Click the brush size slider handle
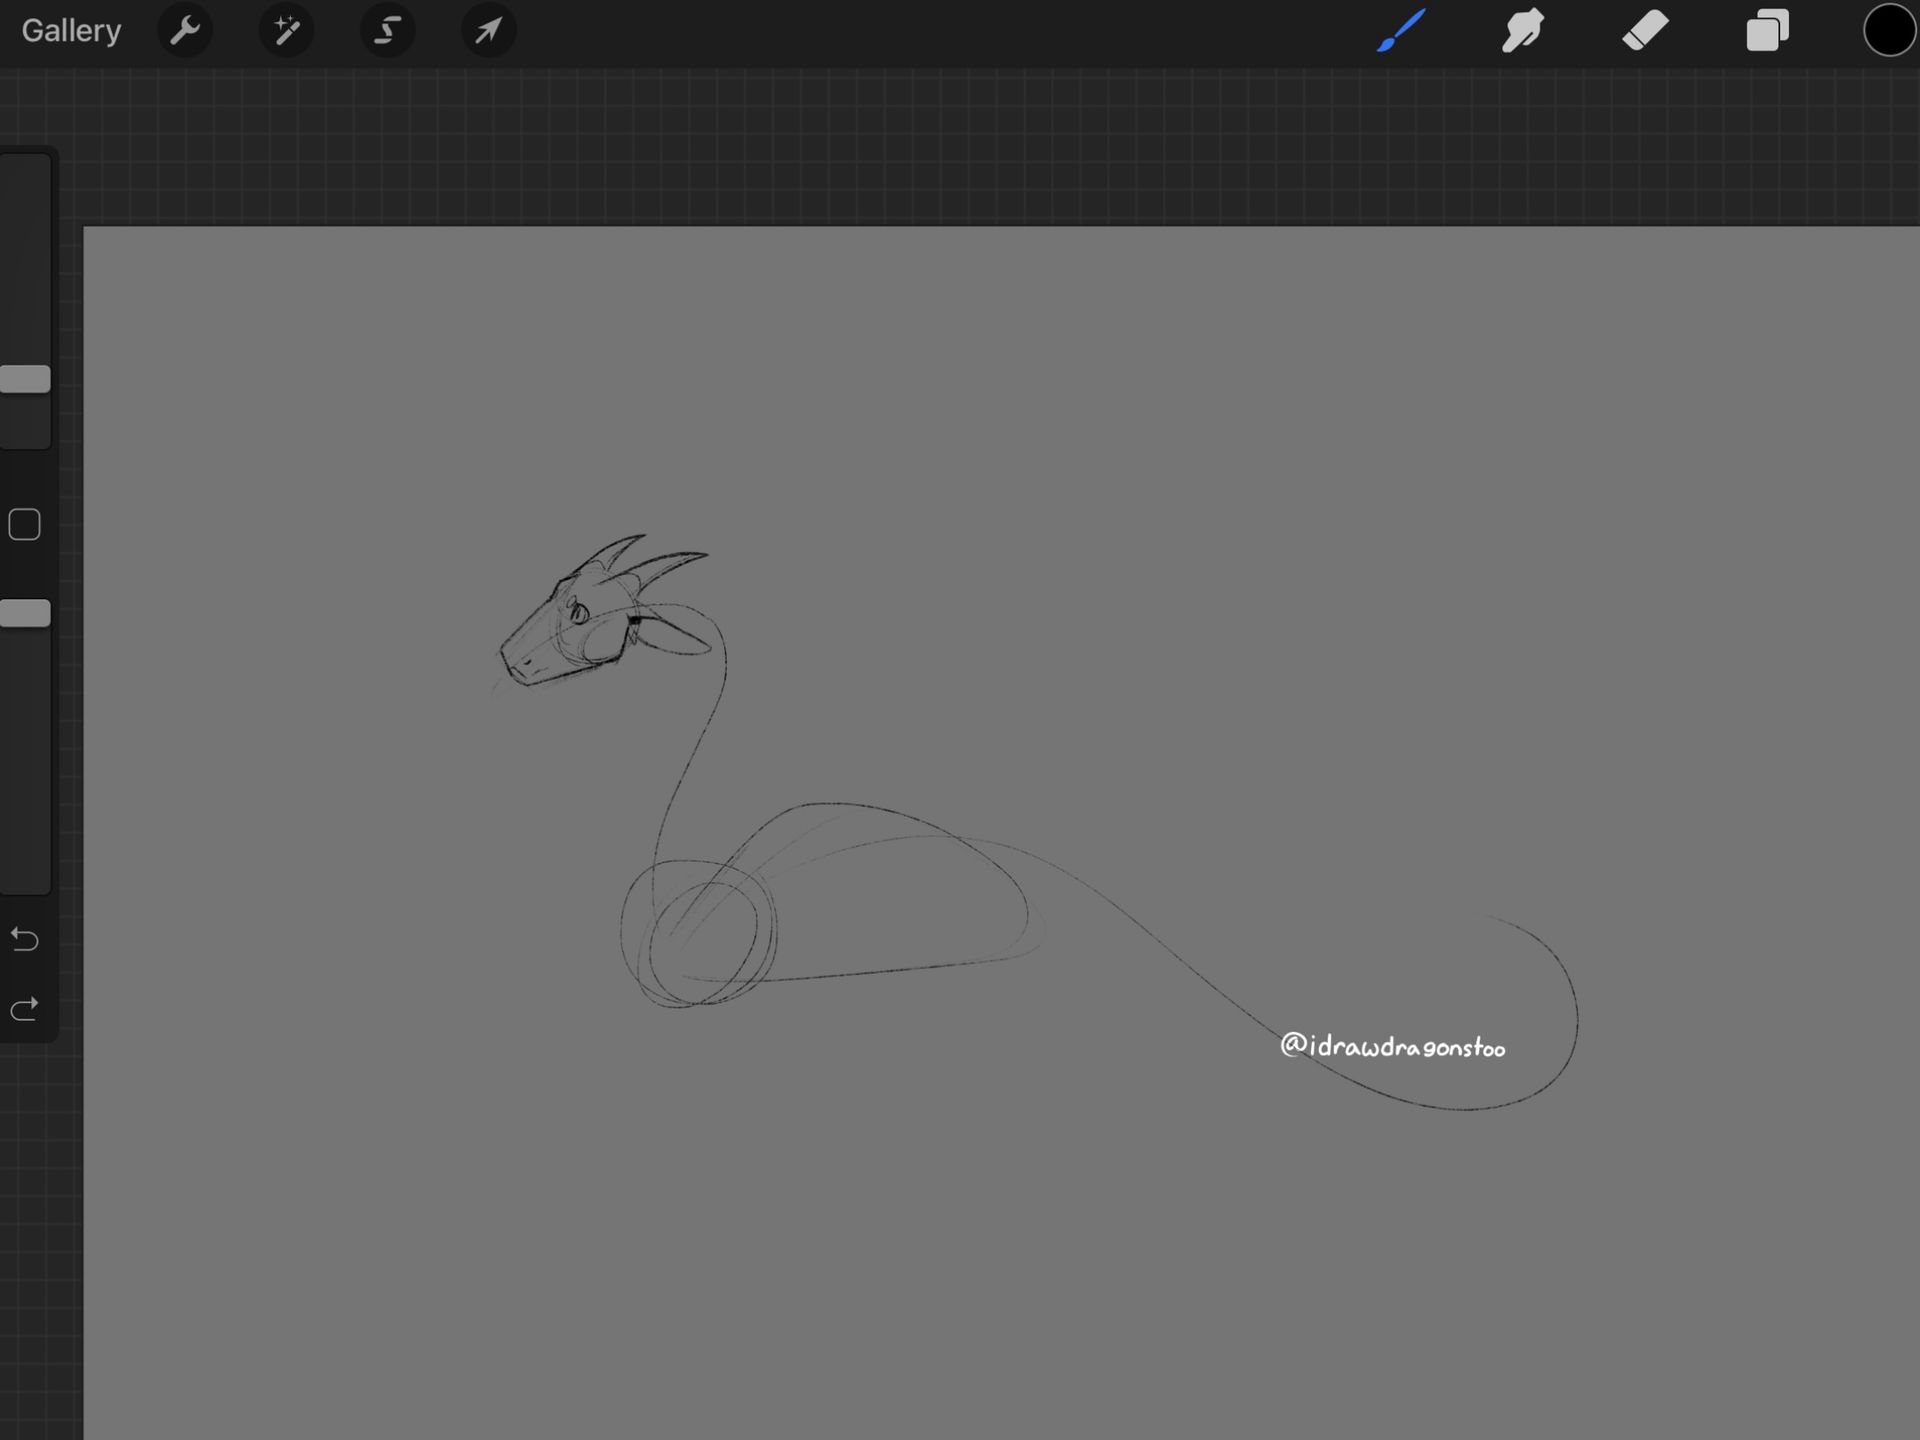Image resolution: width=1920 pixels, height=1440 pixels. coord(25,379)
